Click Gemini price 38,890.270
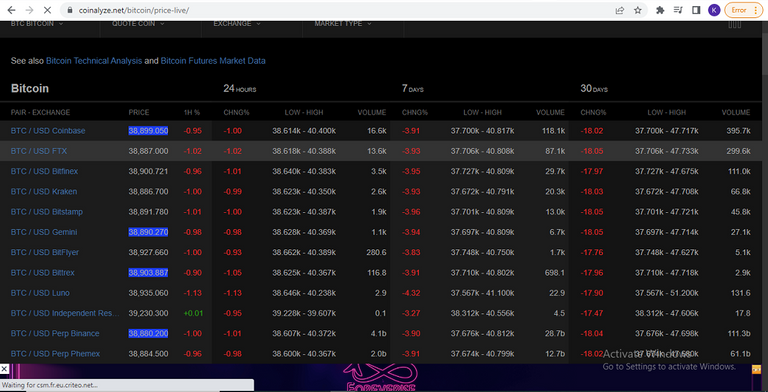The height and width of the screenshot is (392, 768). pos(148,232)
